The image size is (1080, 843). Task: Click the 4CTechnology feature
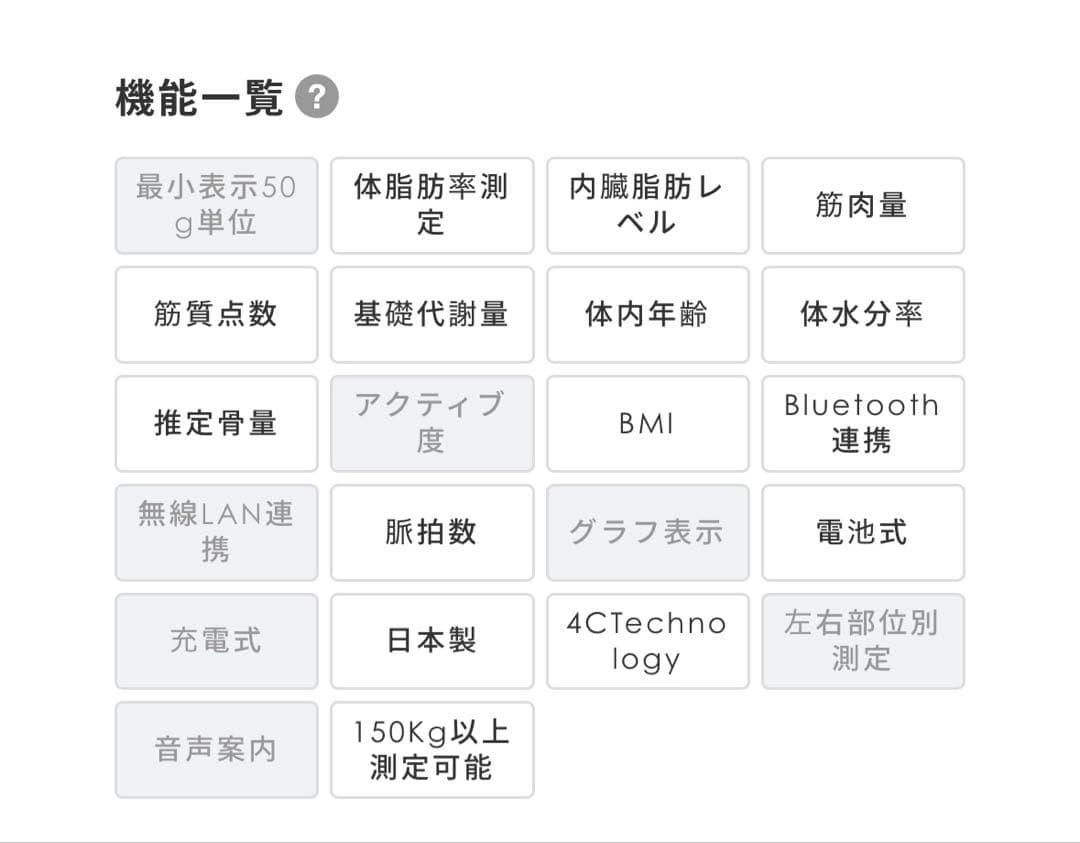tap(647, 641)
